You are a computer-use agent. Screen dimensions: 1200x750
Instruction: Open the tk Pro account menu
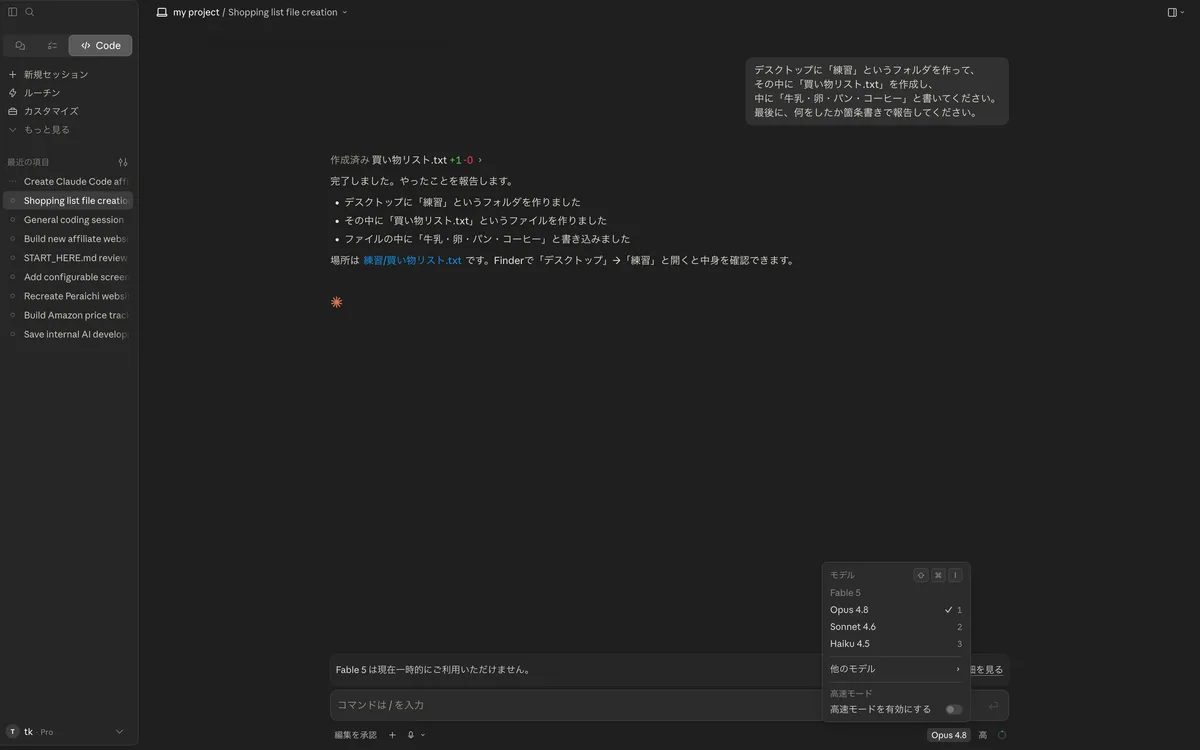pos(68,732)
